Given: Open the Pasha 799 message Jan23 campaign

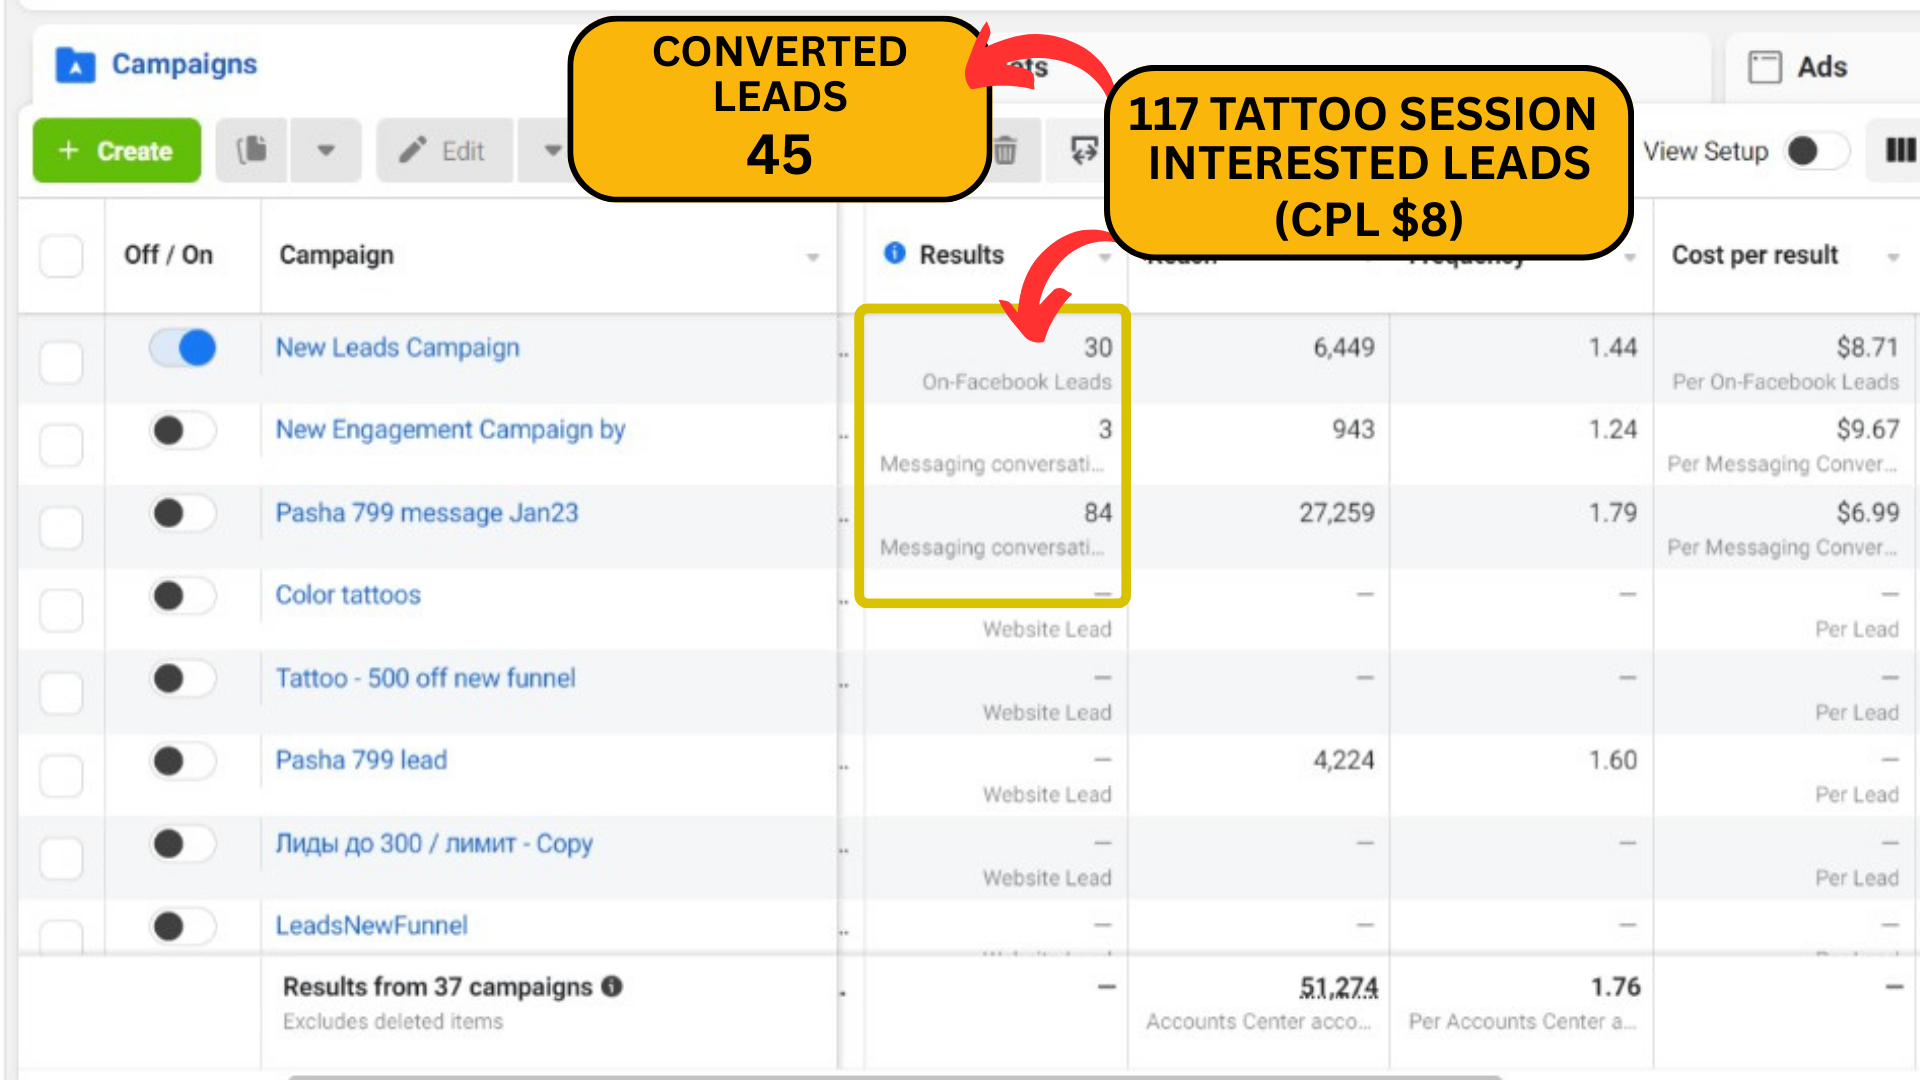Looking at the screenshot, I should tap(427, 513).
